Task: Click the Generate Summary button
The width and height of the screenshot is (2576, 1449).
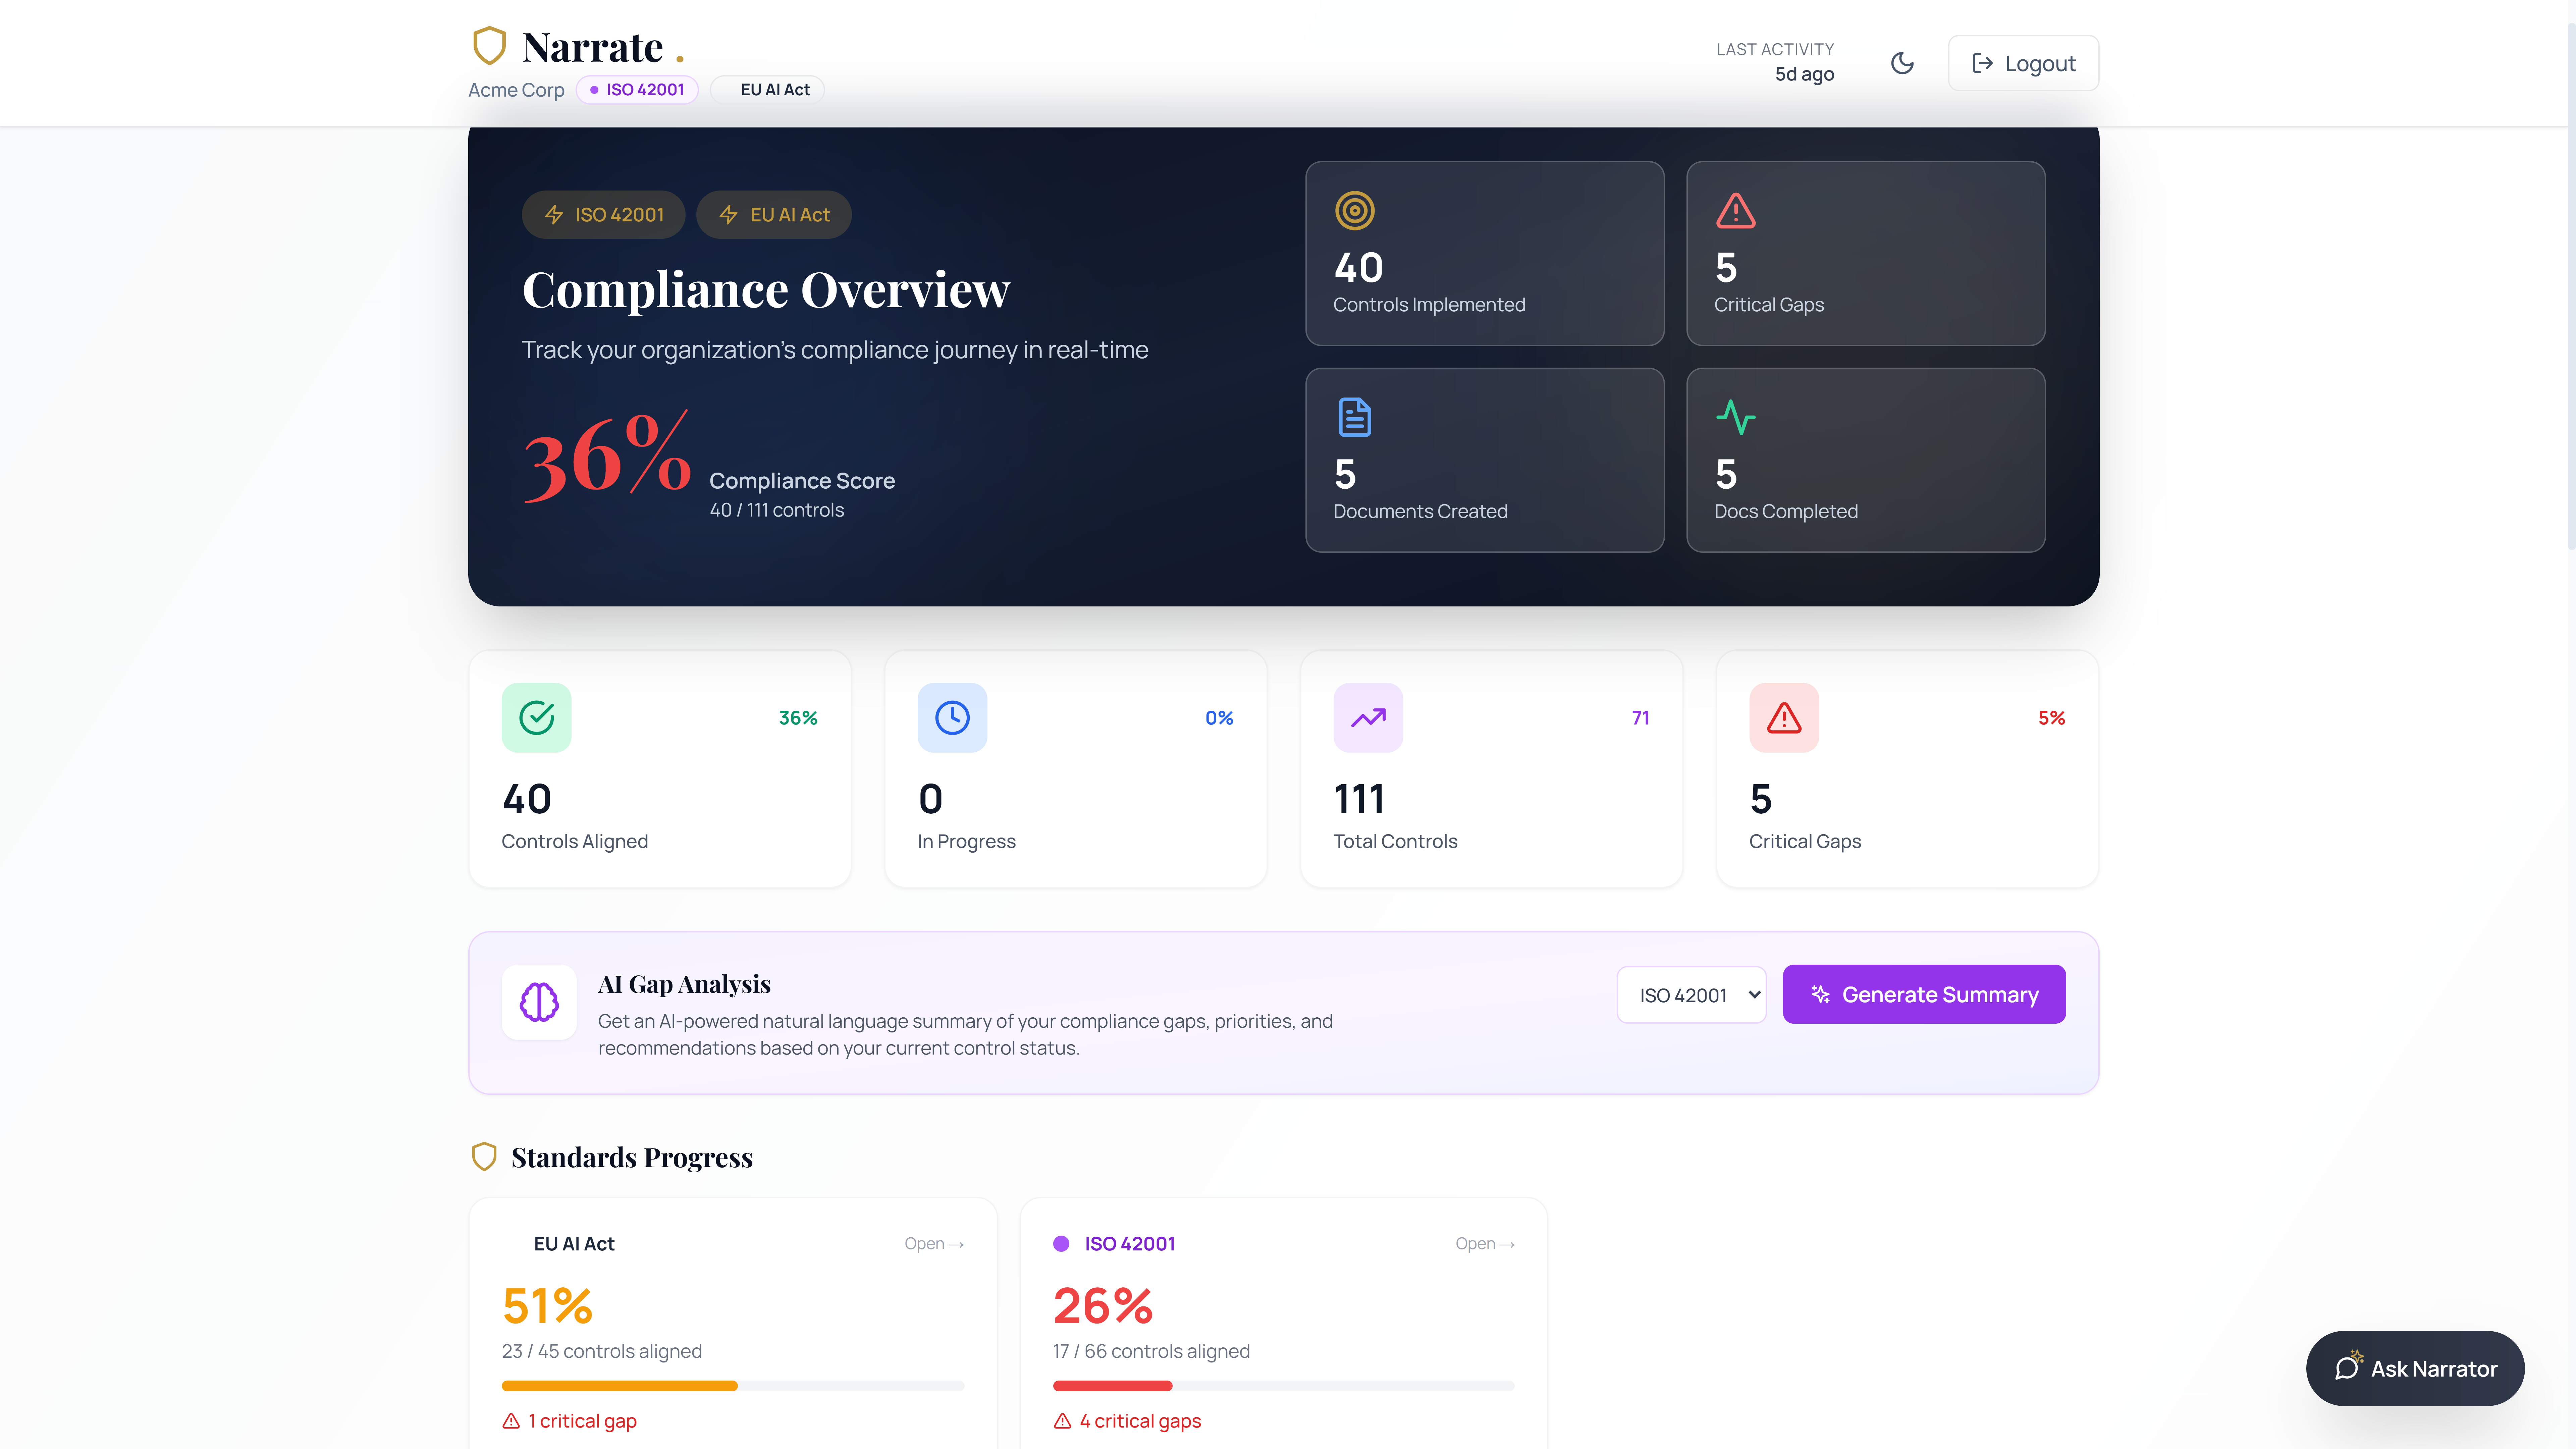Action: coord(1923,994)
